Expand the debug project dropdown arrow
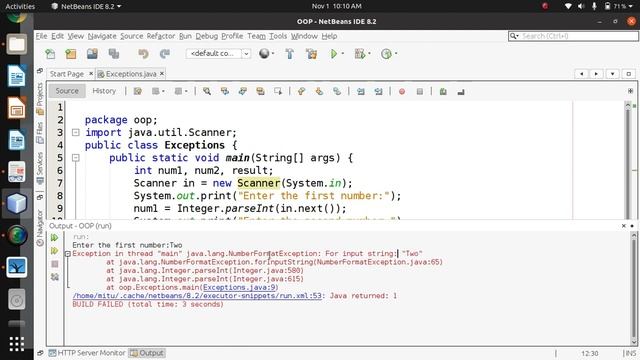Viewport: 640px width, 360px height. [369, 53]
